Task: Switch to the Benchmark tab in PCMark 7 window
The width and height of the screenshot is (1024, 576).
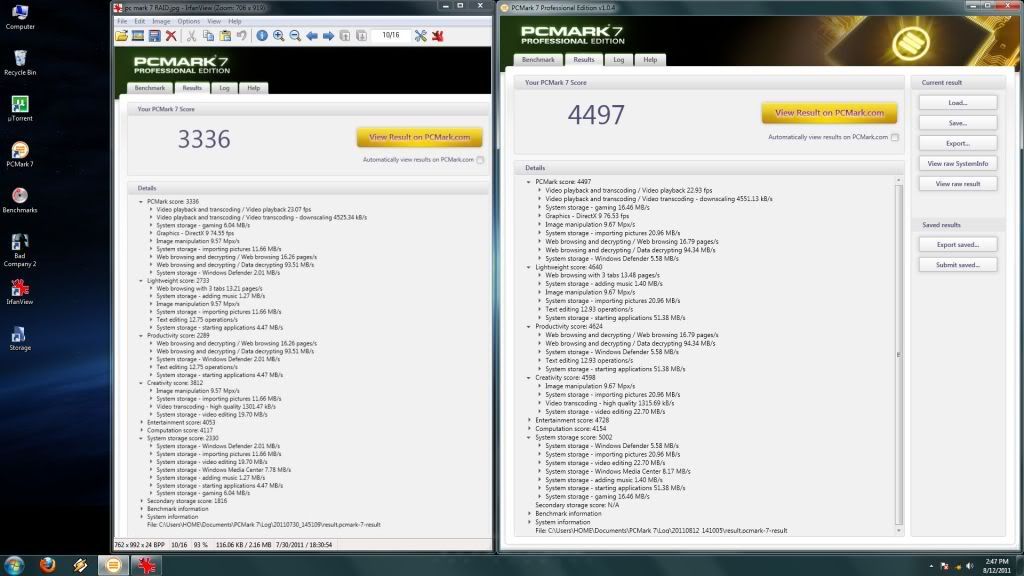Action: click(x=538, y=59)
